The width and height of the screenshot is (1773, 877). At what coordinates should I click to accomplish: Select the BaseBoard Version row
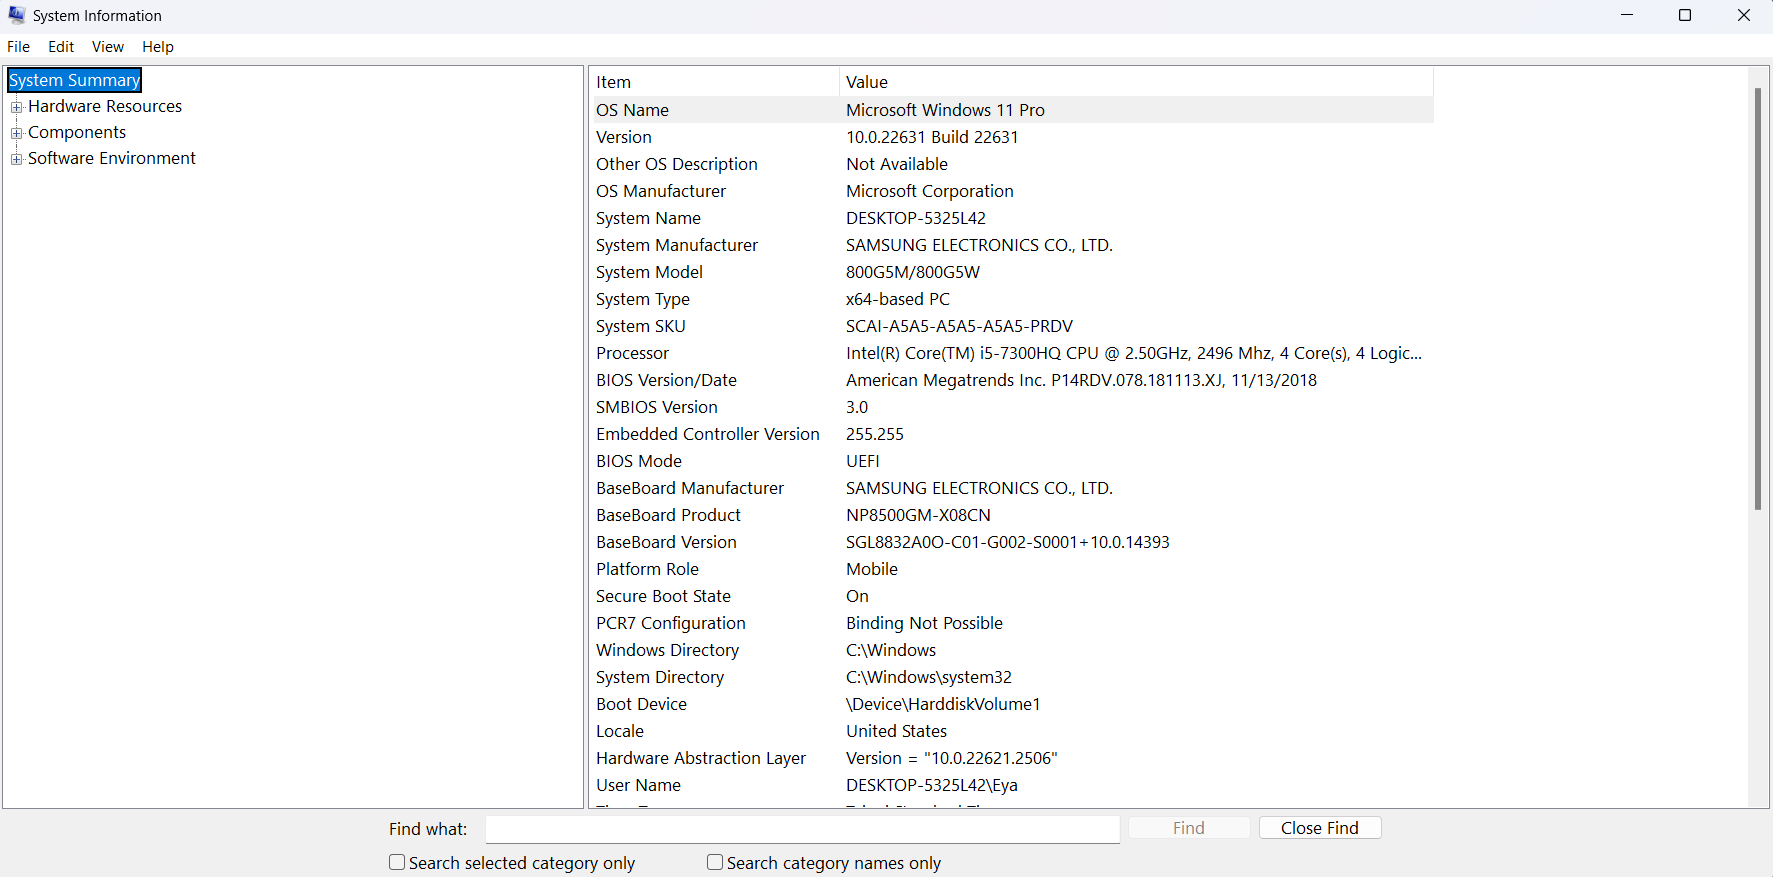click(1011, 542)
